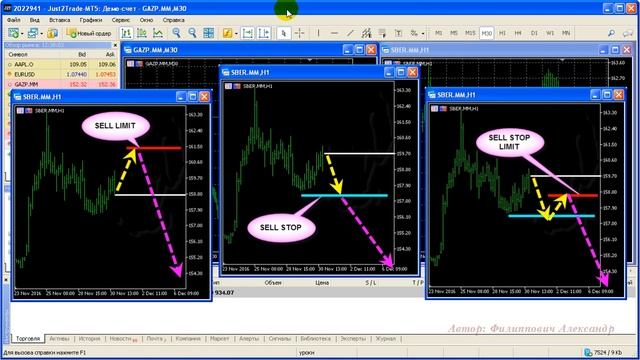This screenshot has width=640, height=360.
Task: Open the Маркет tab
Action: [219, 338]
